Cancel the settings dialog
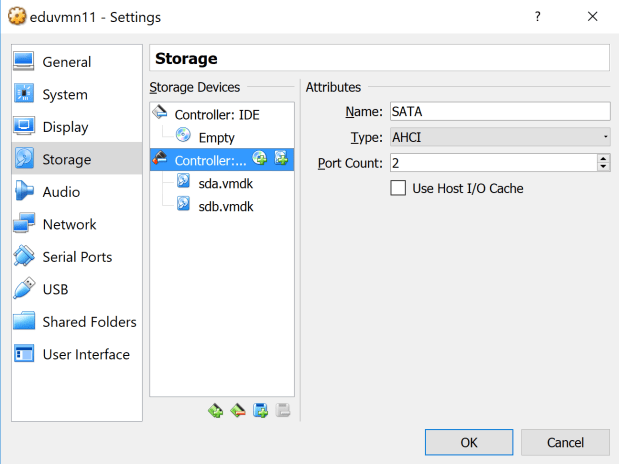The image size is (619, 464). pyautogui.click(x=565, y=441)
